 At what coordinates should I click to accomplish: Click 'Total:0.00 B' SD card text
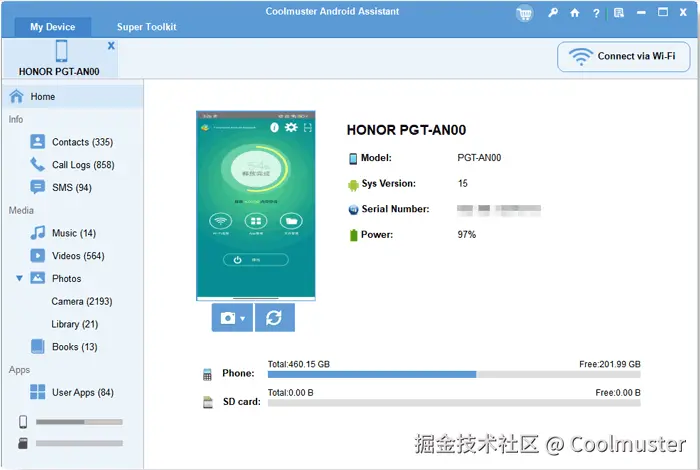click(x=291, y=393)
